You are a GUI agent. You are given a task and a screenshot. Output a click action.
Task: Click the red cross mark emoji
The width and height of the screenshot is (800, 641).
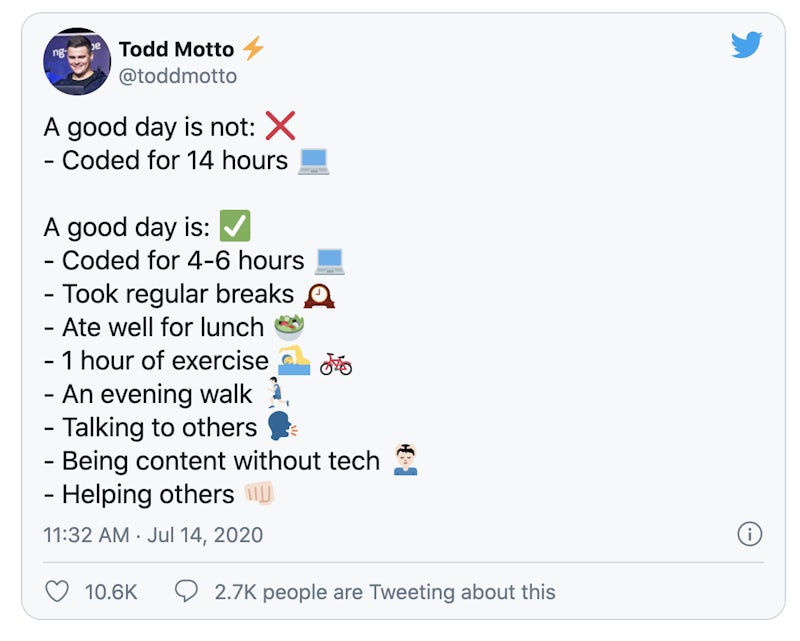click(x=281, y=127)
